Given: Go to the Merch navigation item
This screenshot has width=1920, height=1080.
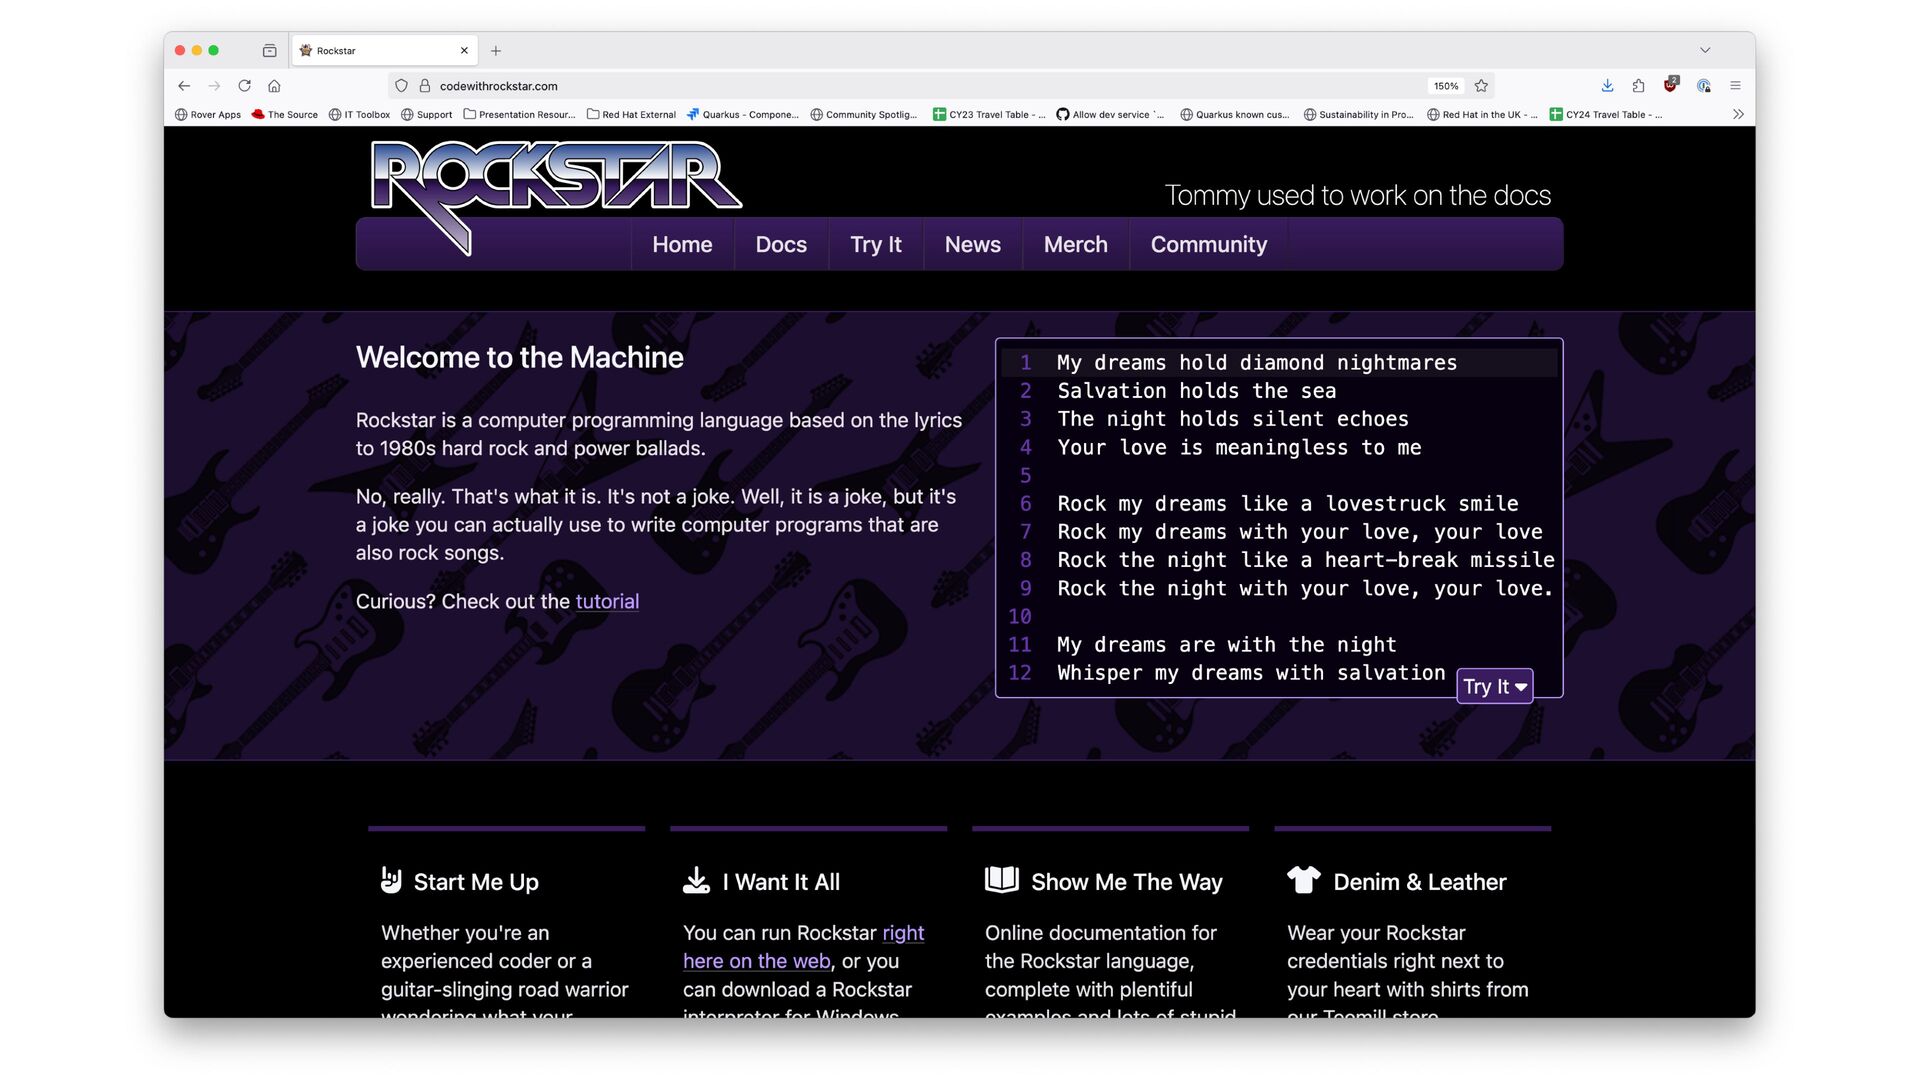Looking at the screenshot, I should click(x=1075, y=245).
